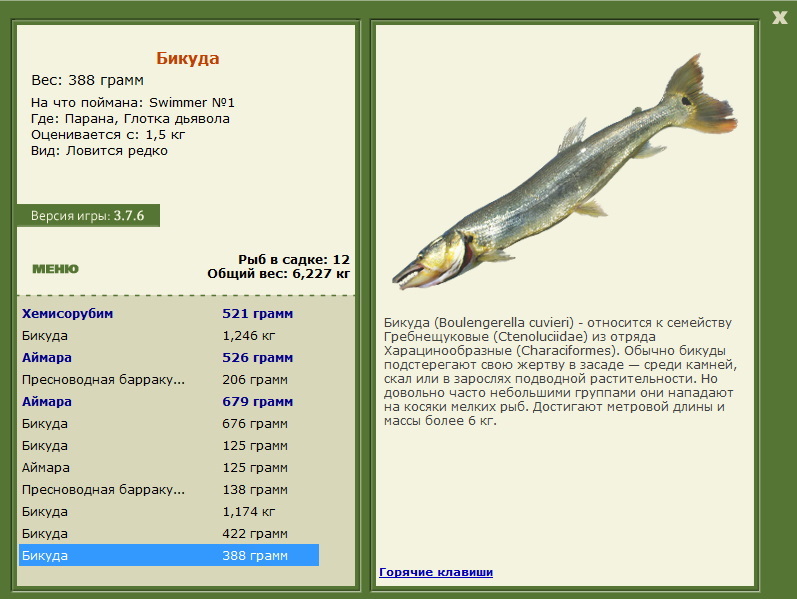Open the Горячие клавиши link

(436, 572)
